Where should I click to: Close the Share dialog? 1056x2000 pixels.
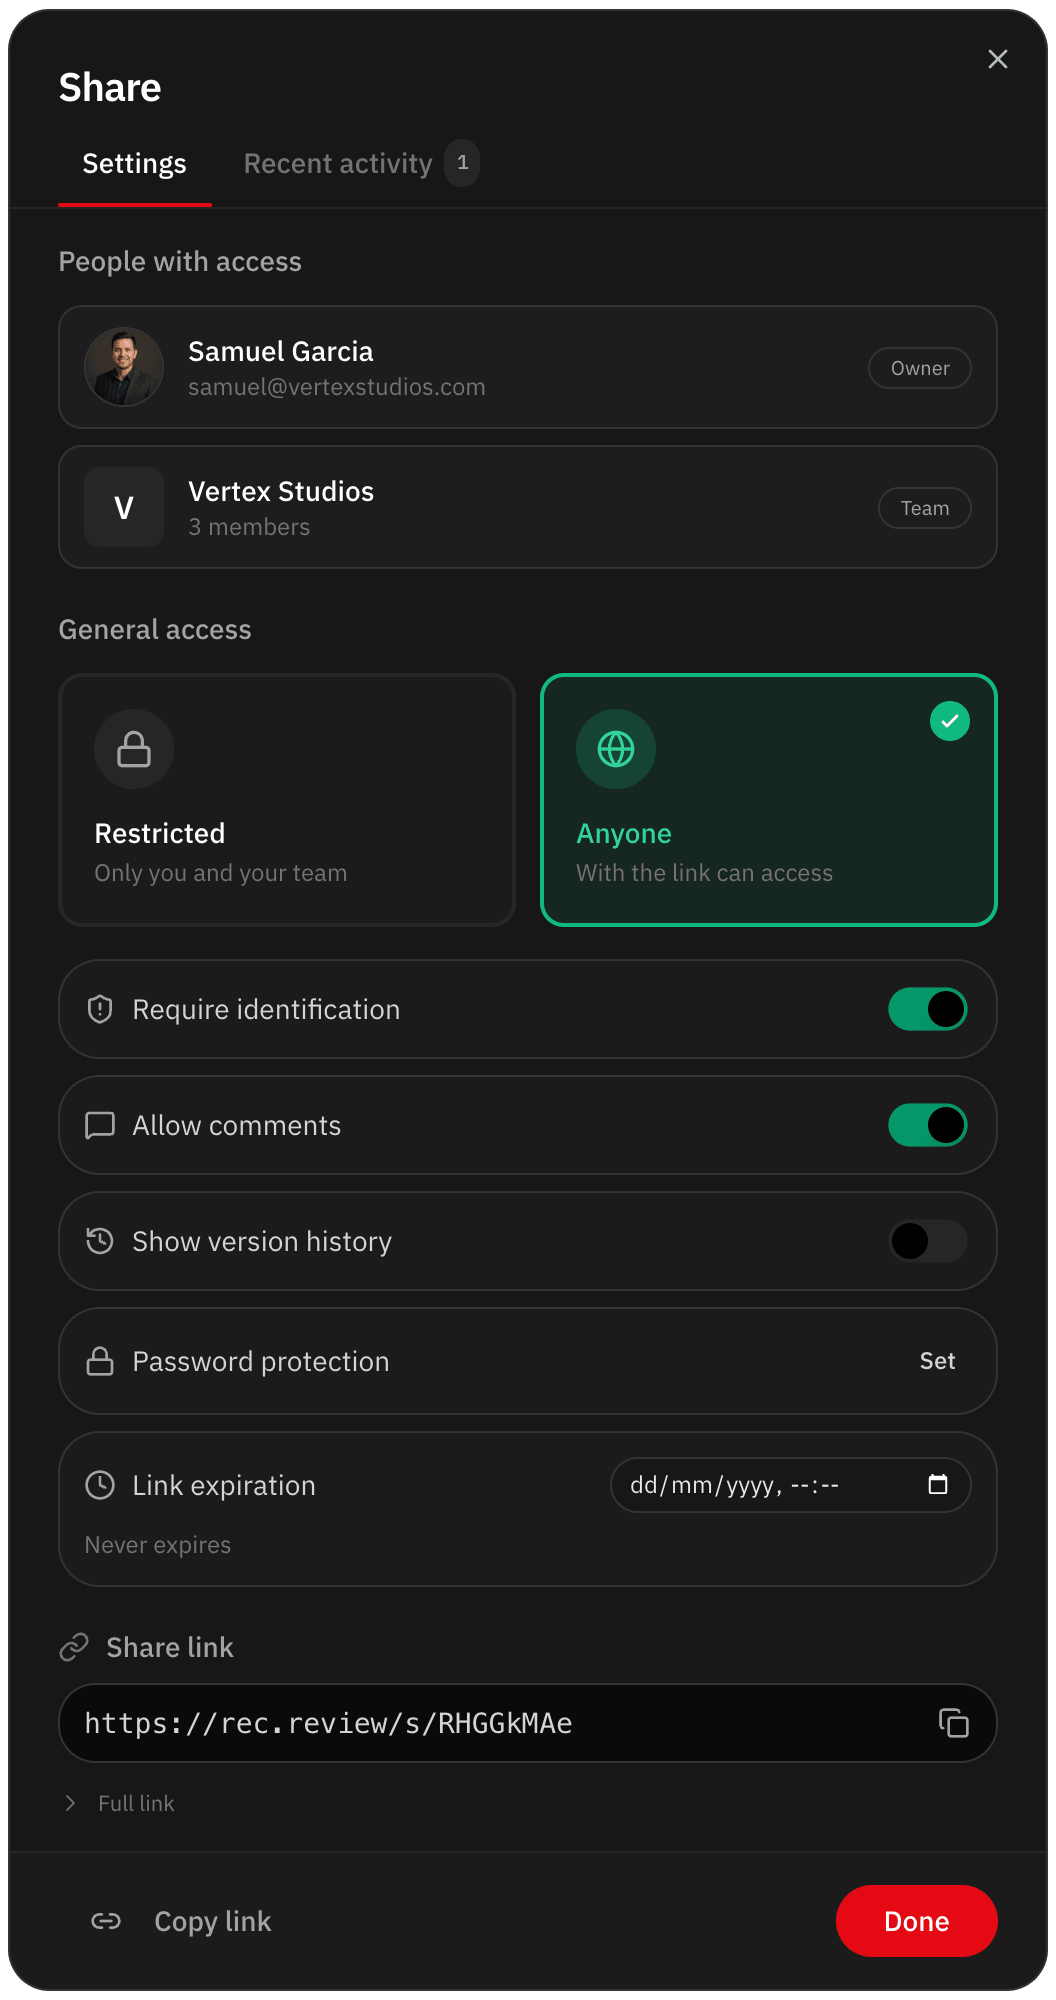997,59
